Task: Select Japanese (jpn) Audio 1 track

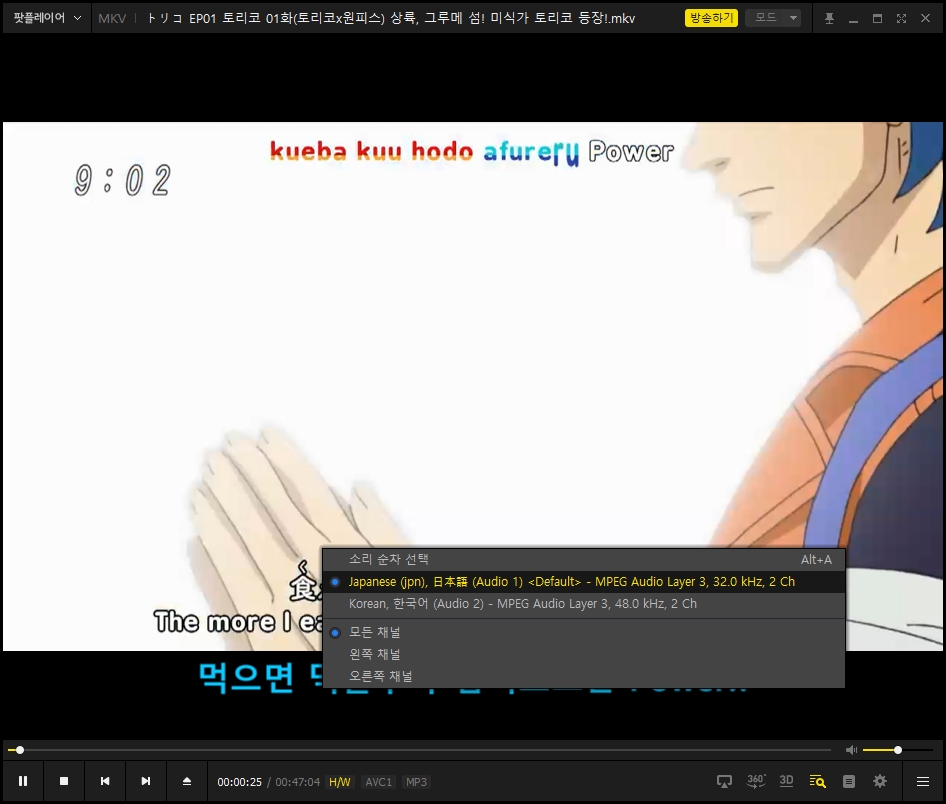Action: [x=584, y=581]
